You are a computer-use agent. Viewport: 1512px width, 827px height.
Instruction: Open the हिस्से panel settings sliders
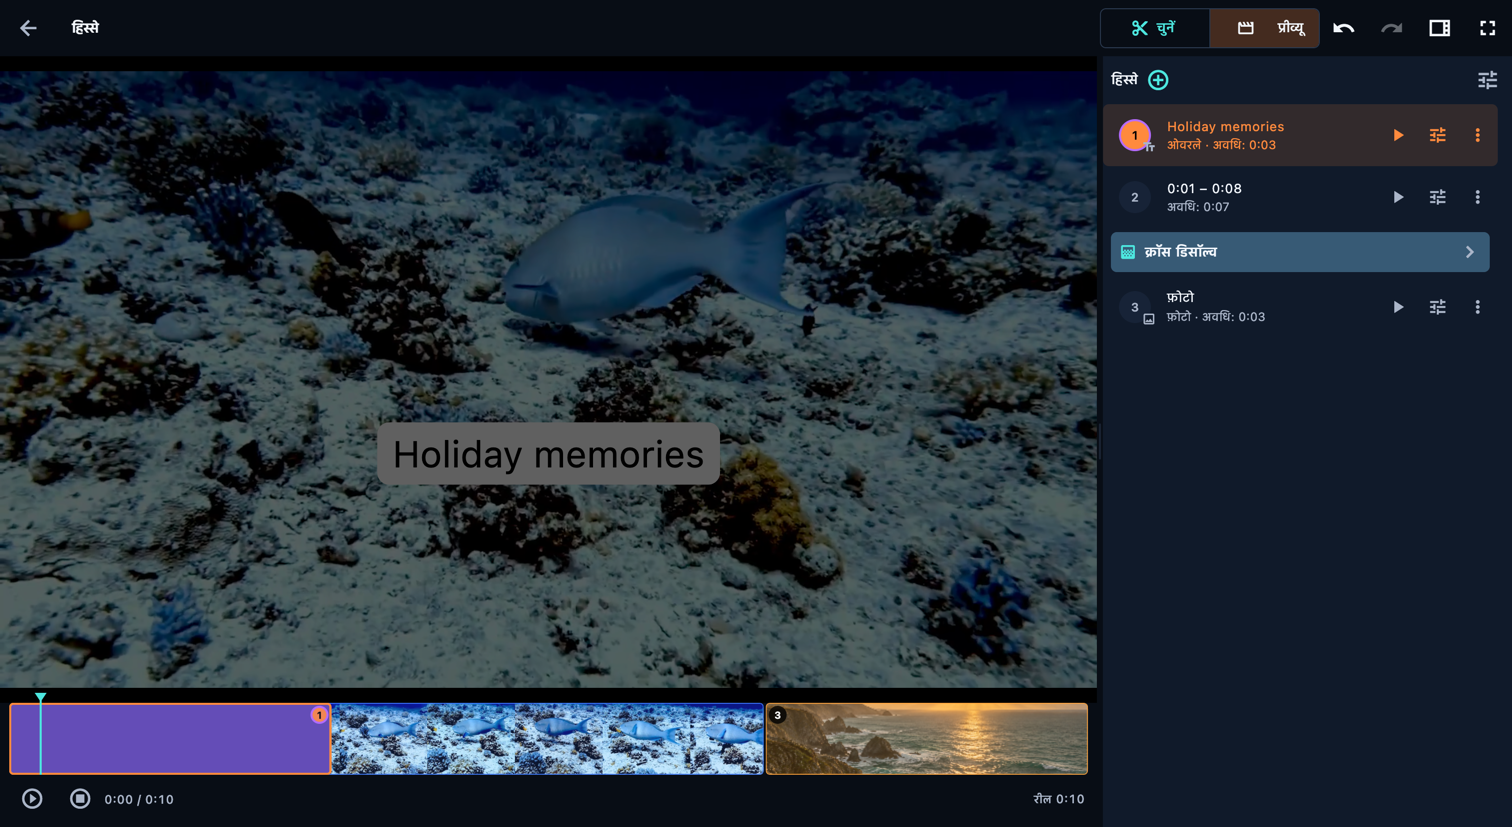tap(1487, 80)
